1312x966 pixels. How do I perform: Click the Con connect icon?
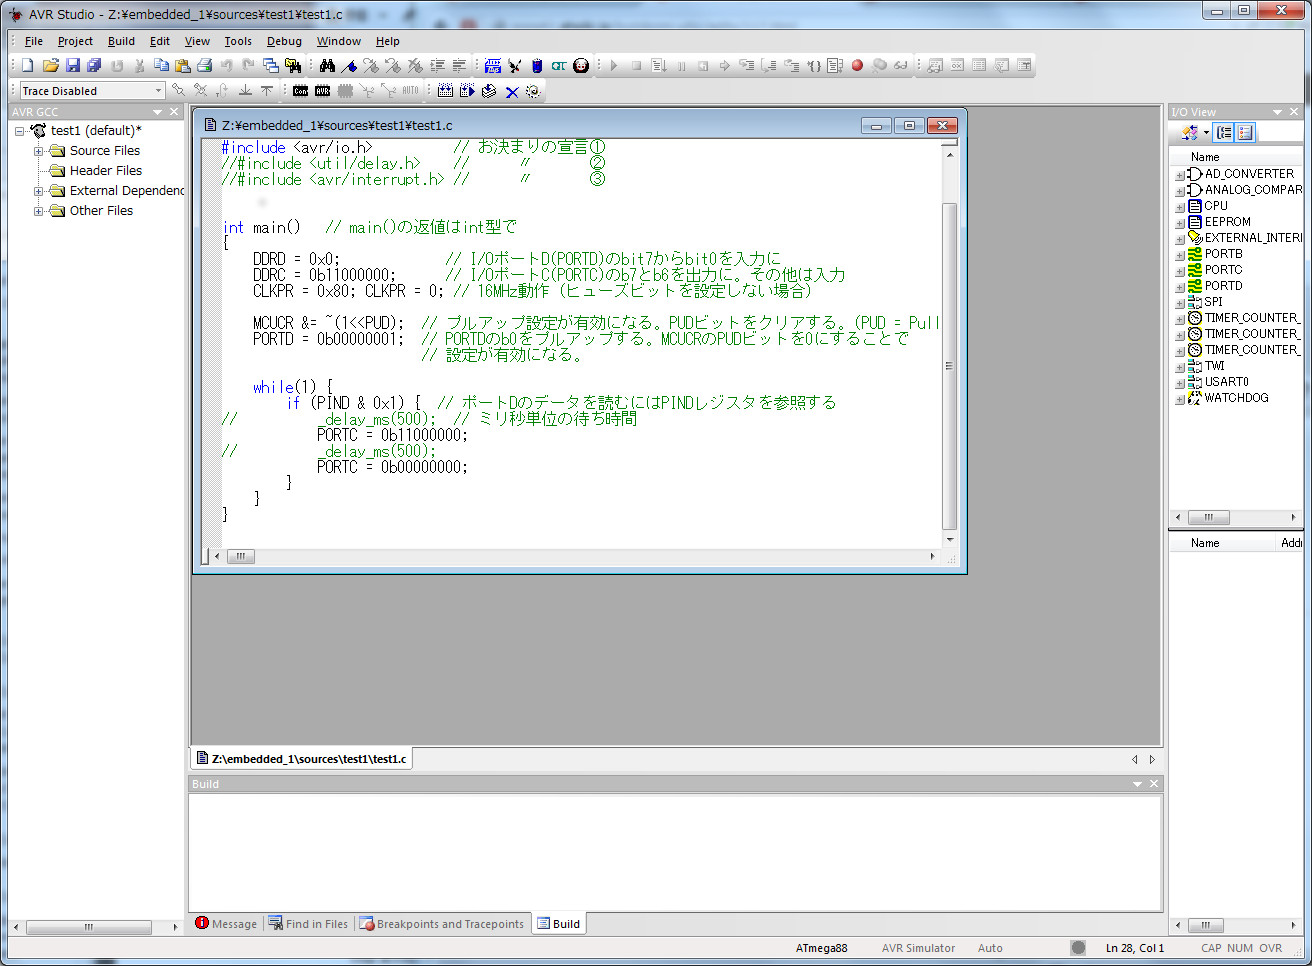coord(300,91)
